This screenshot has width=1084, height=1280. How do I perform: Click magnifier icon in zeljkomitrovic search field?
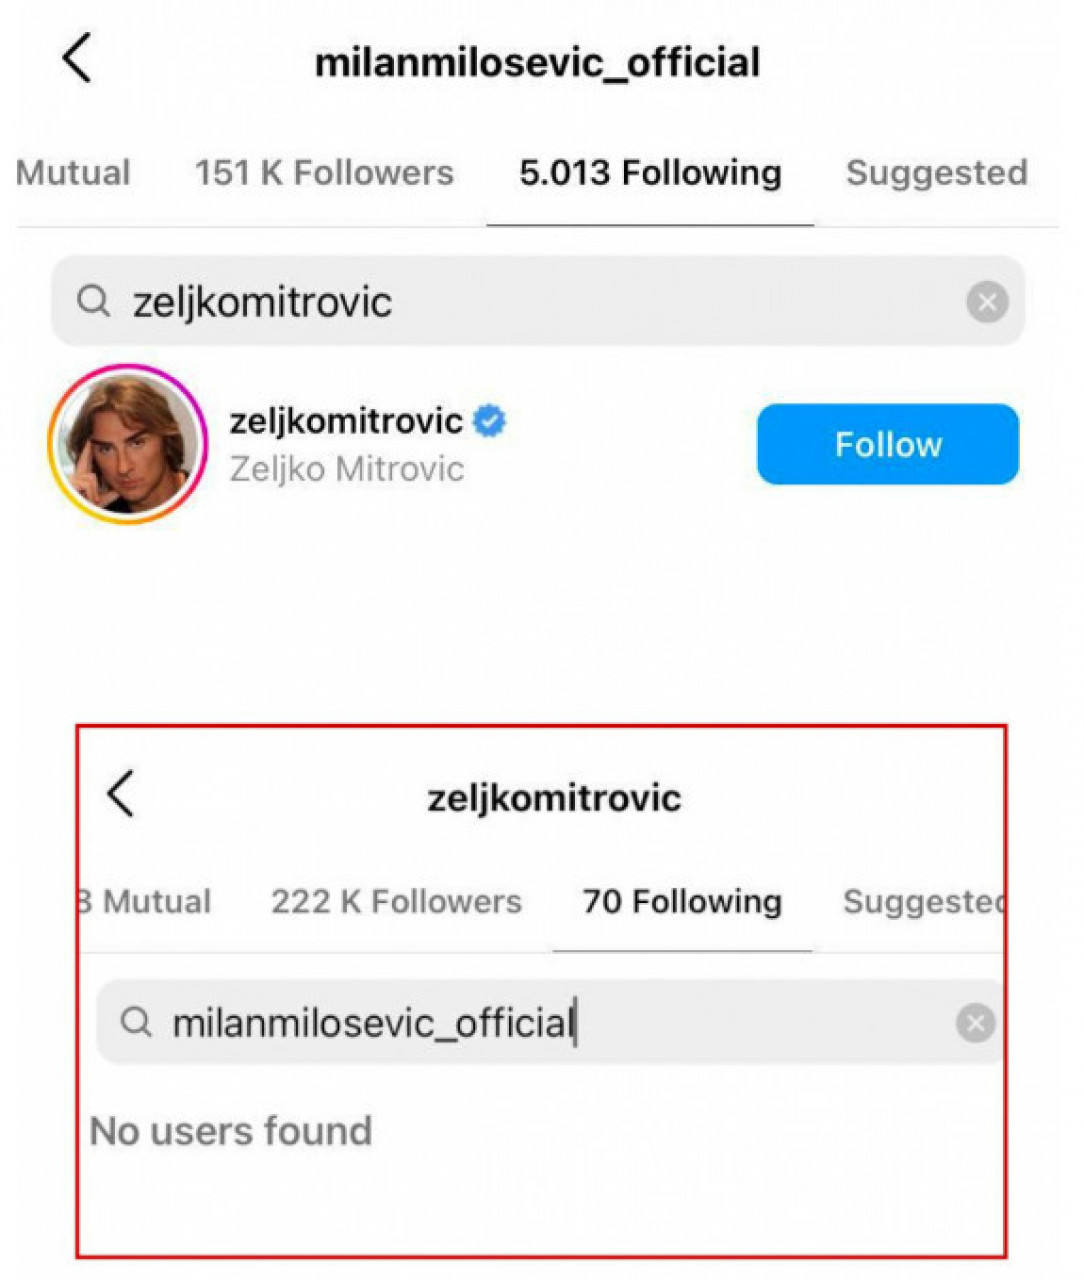tap(93, 301)
